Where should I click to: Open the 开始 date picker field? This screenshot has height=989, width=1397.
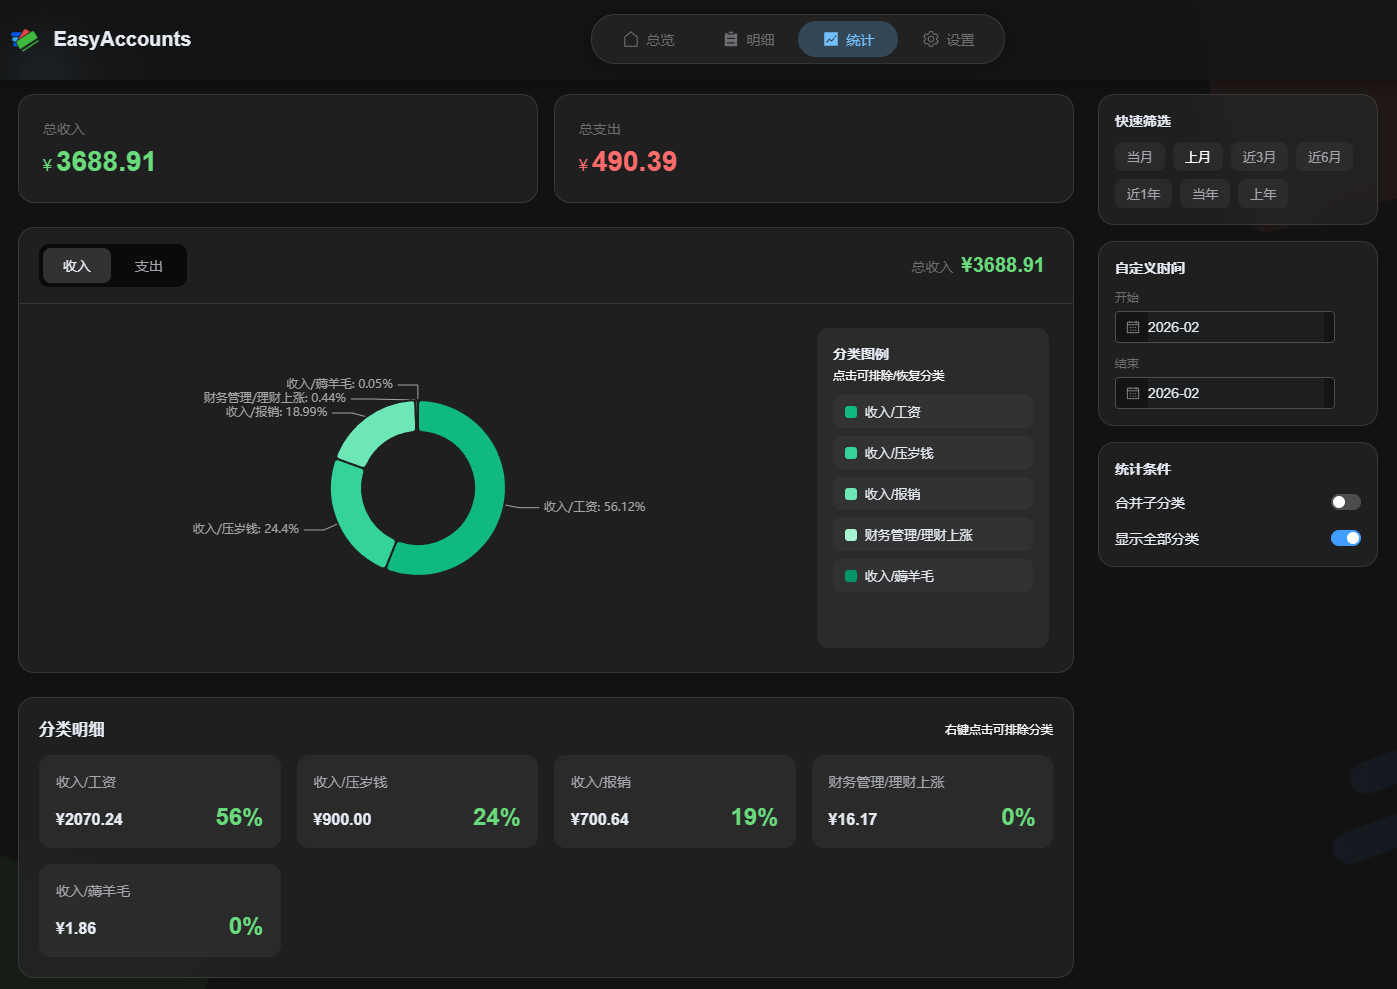pyautogui.click(x=1224, y=328)
